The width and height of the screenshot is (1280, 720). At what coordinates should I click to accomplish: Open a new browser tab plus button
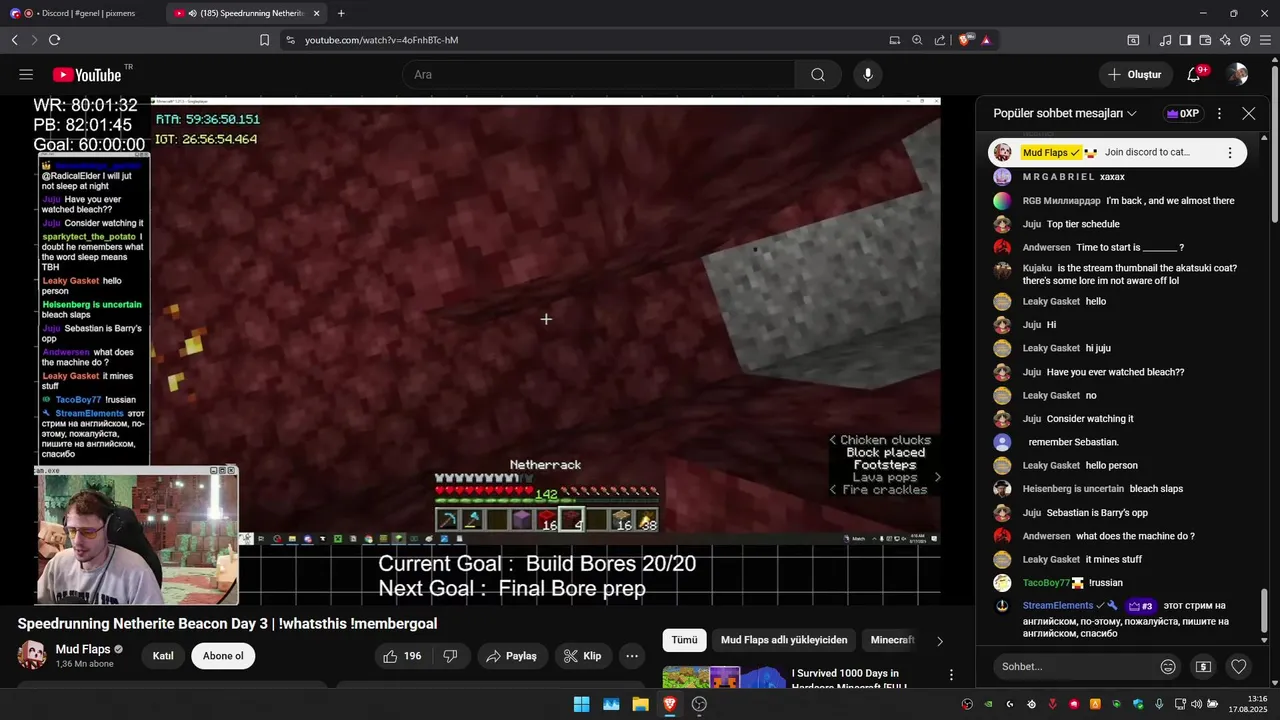(x=341, y=13)
